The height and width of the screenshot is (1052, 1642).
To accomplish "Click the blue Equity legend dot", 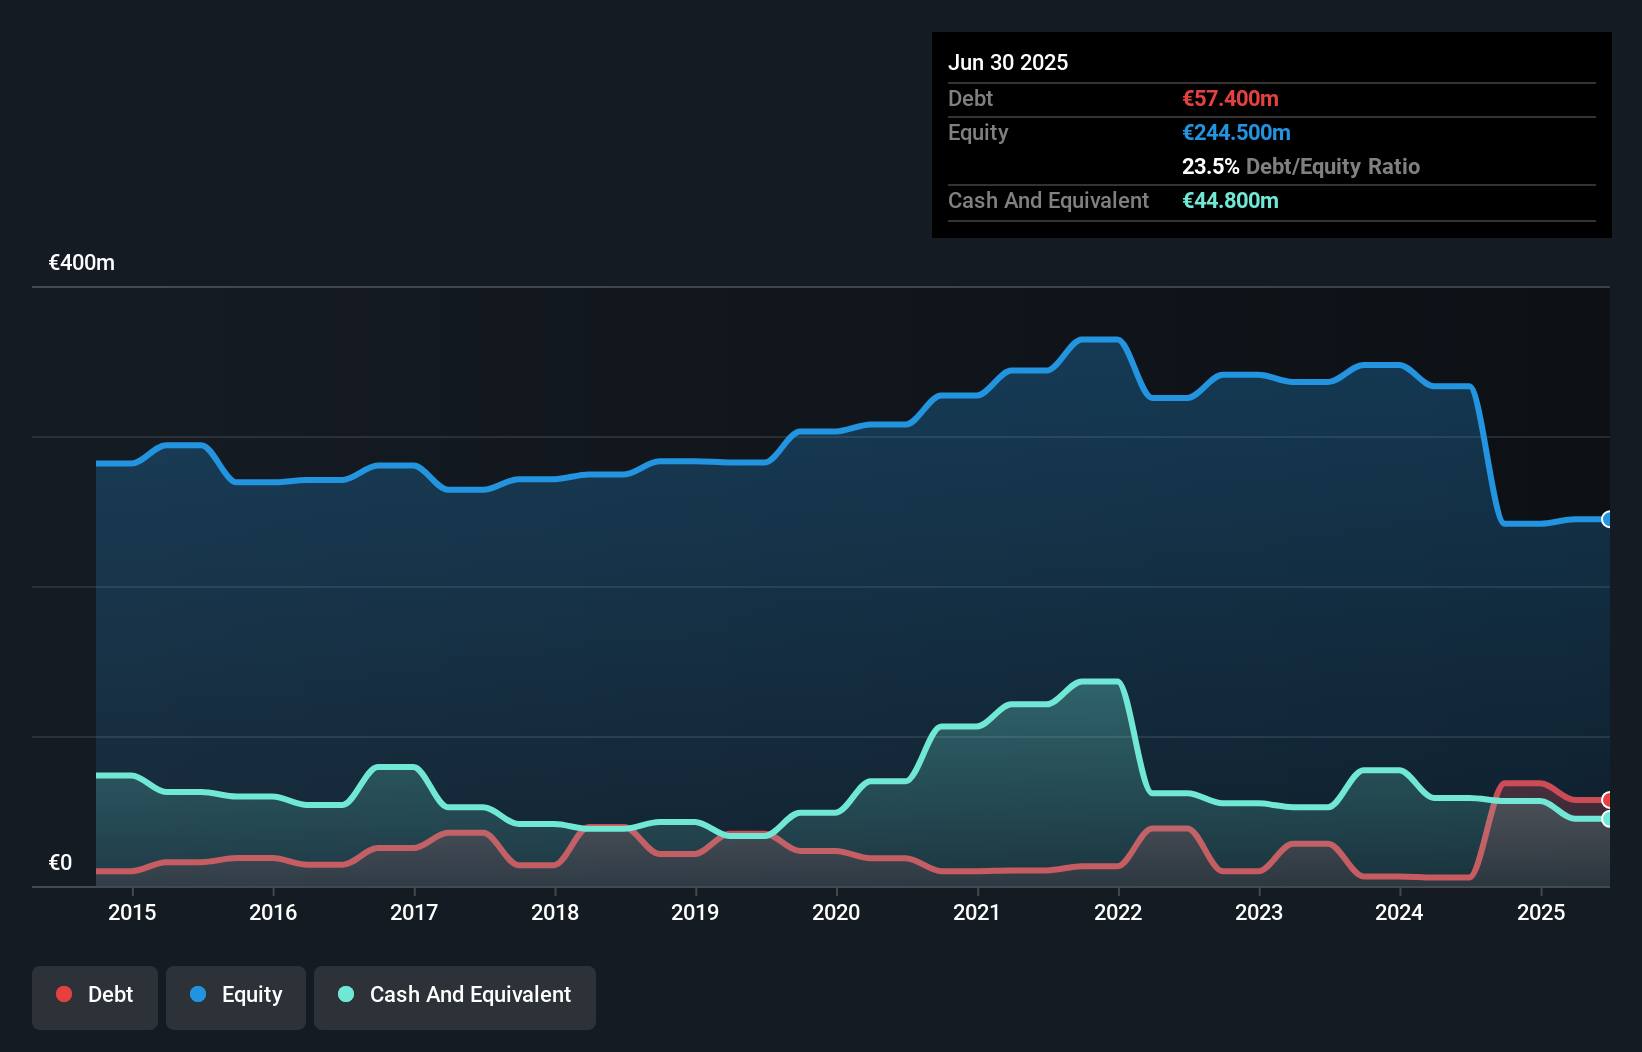I will 198,994.
